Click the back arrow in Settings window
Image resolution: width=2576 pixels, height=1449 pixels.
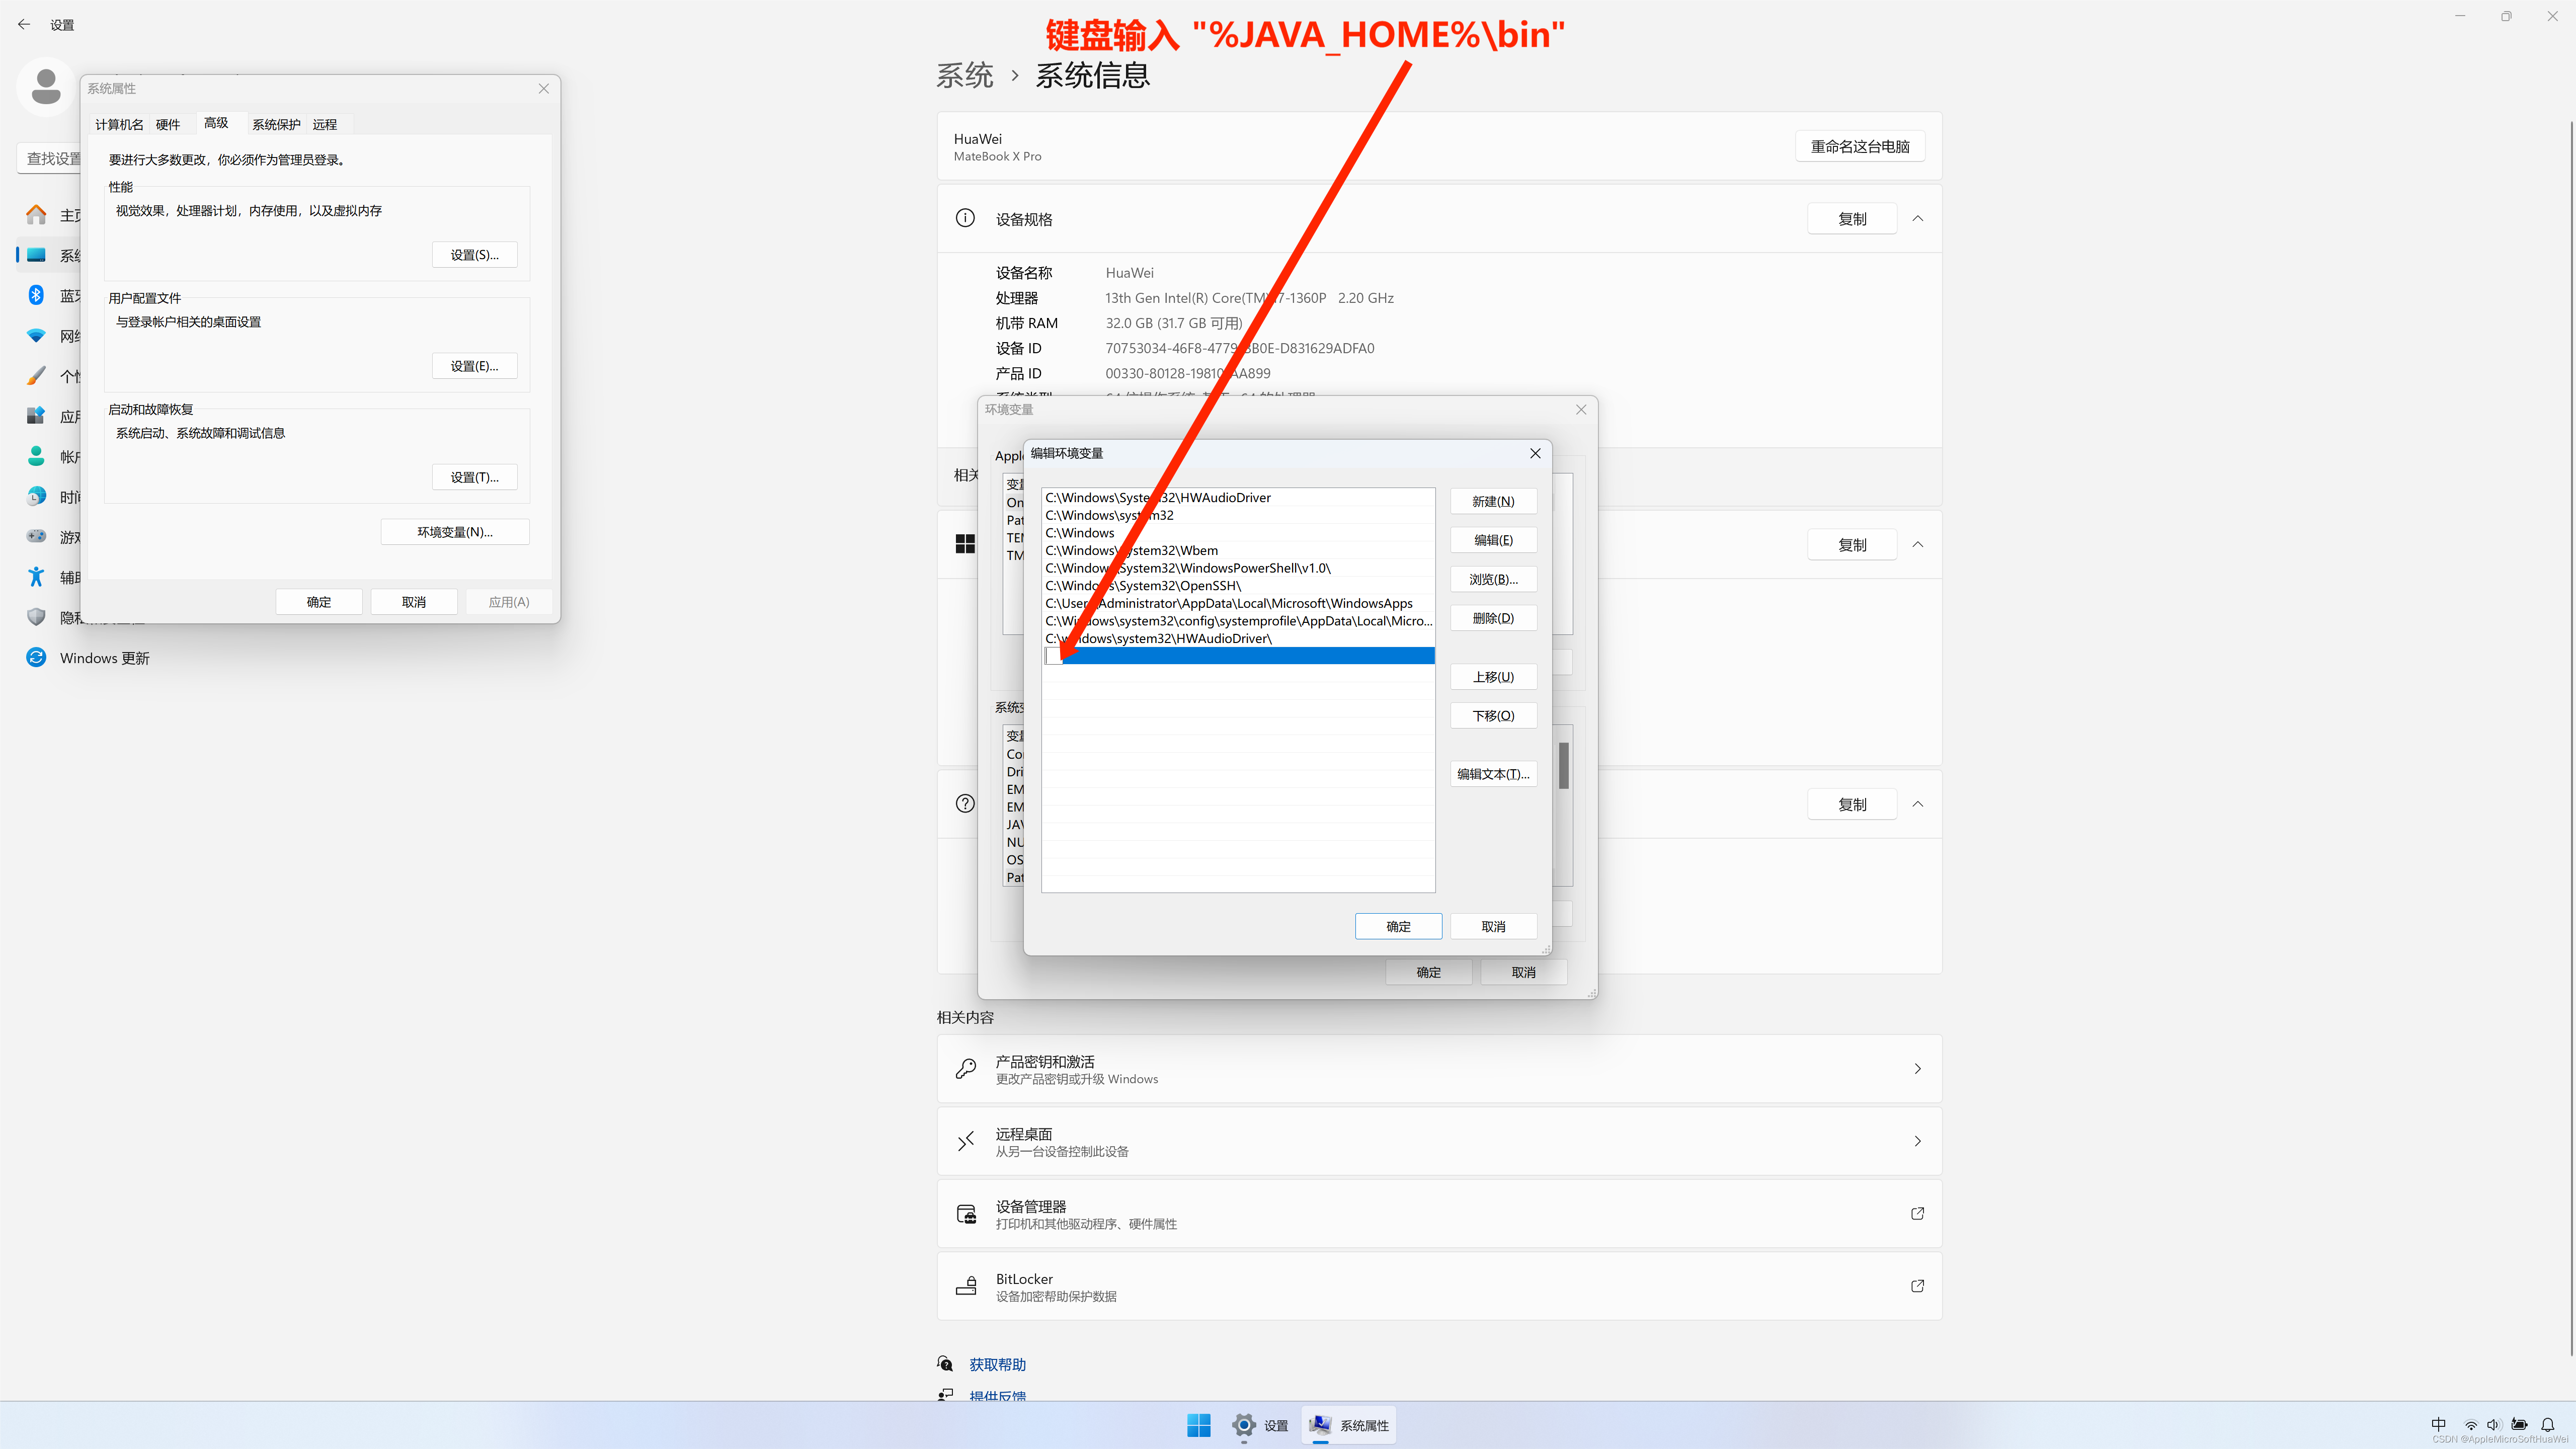click(24, 24)
